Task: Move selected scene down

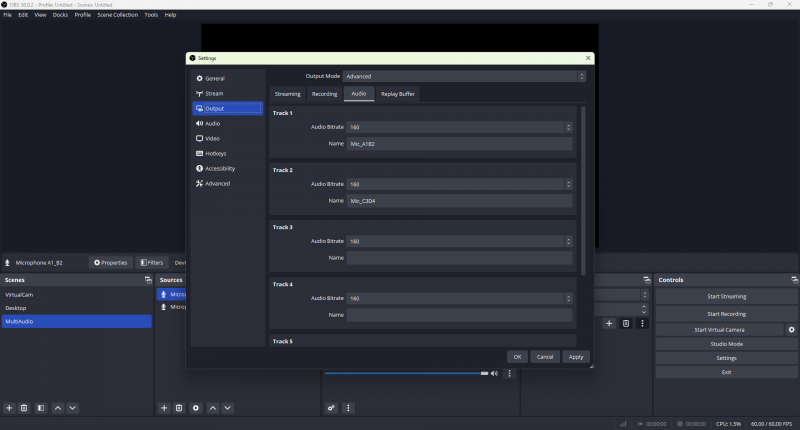Action: 72,408
